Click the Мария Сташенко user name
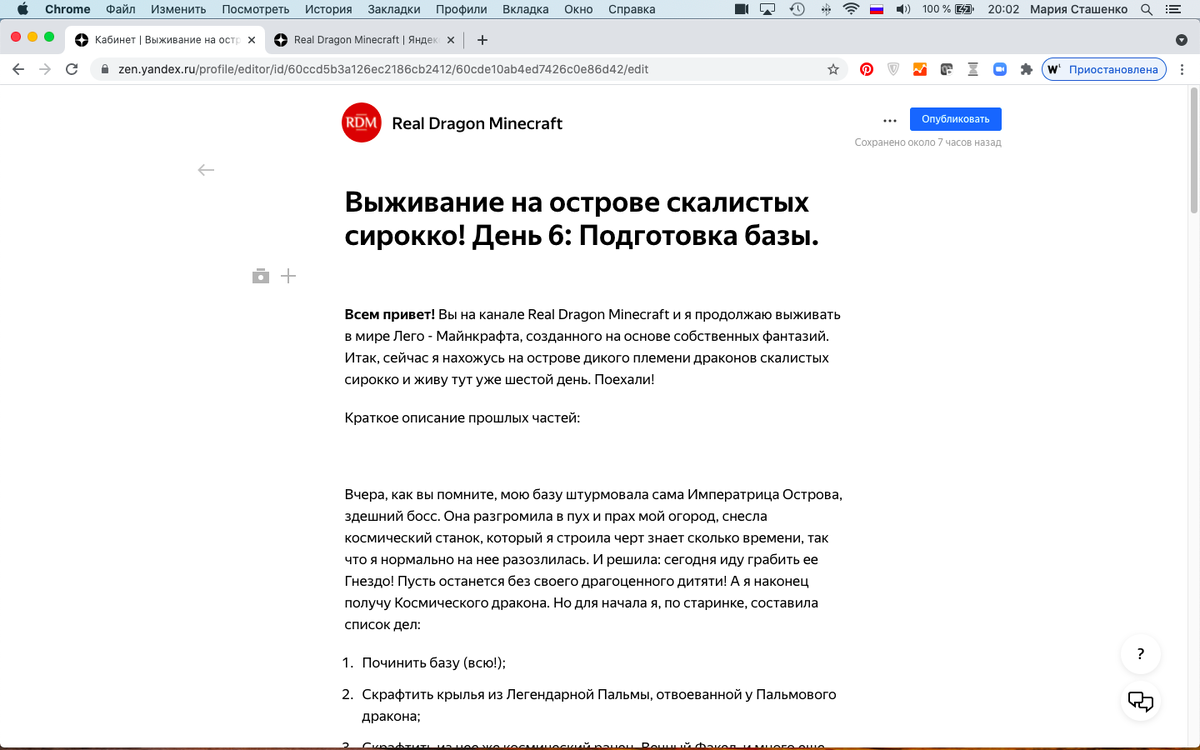This screenshot has width=1200, height=750. 1078,9
